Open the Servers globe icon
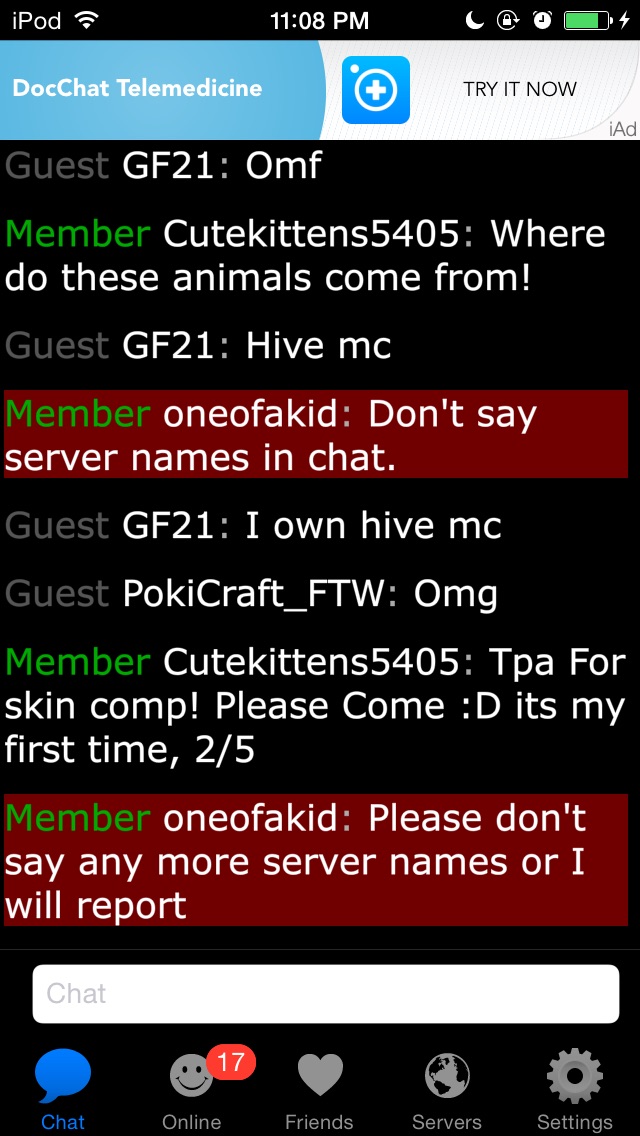 [447, 1076]
